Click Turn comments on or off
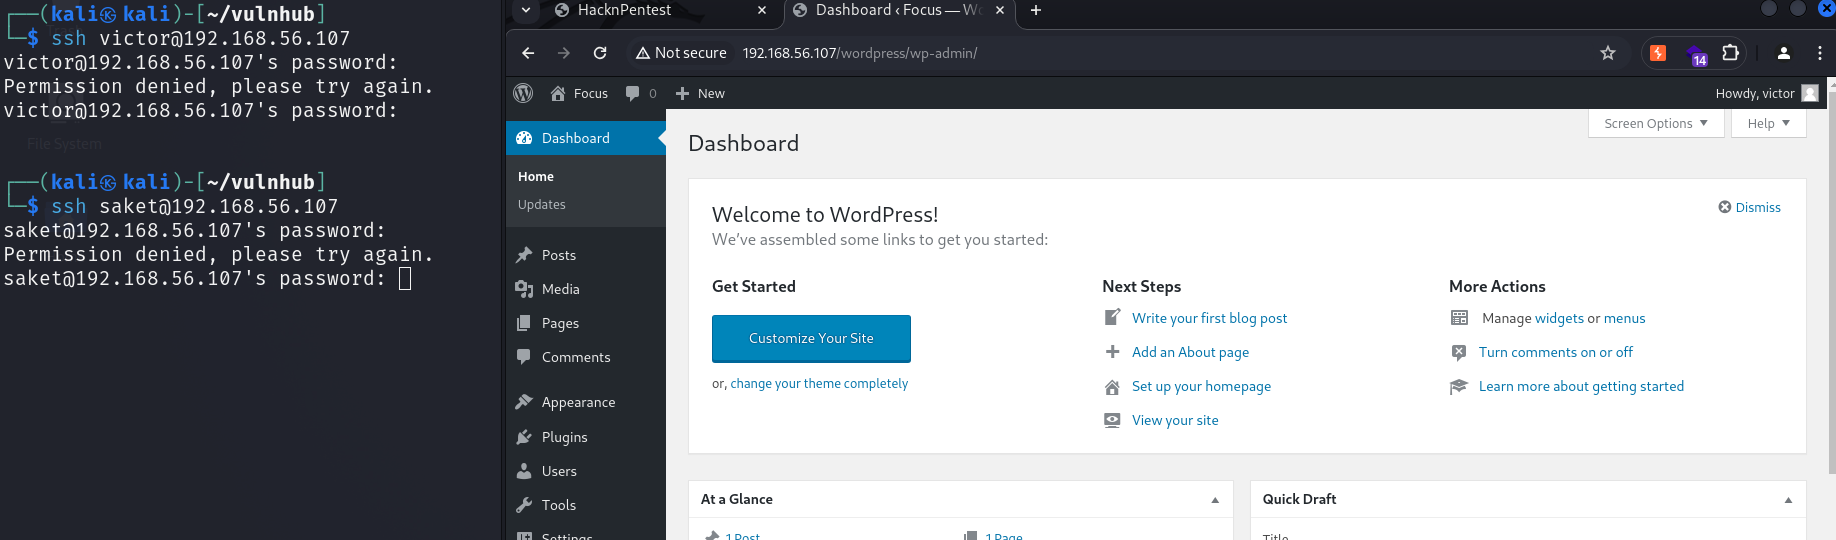Image resolution: width=1836 pixels, height=540 pixels. (x=1555, y=352)
